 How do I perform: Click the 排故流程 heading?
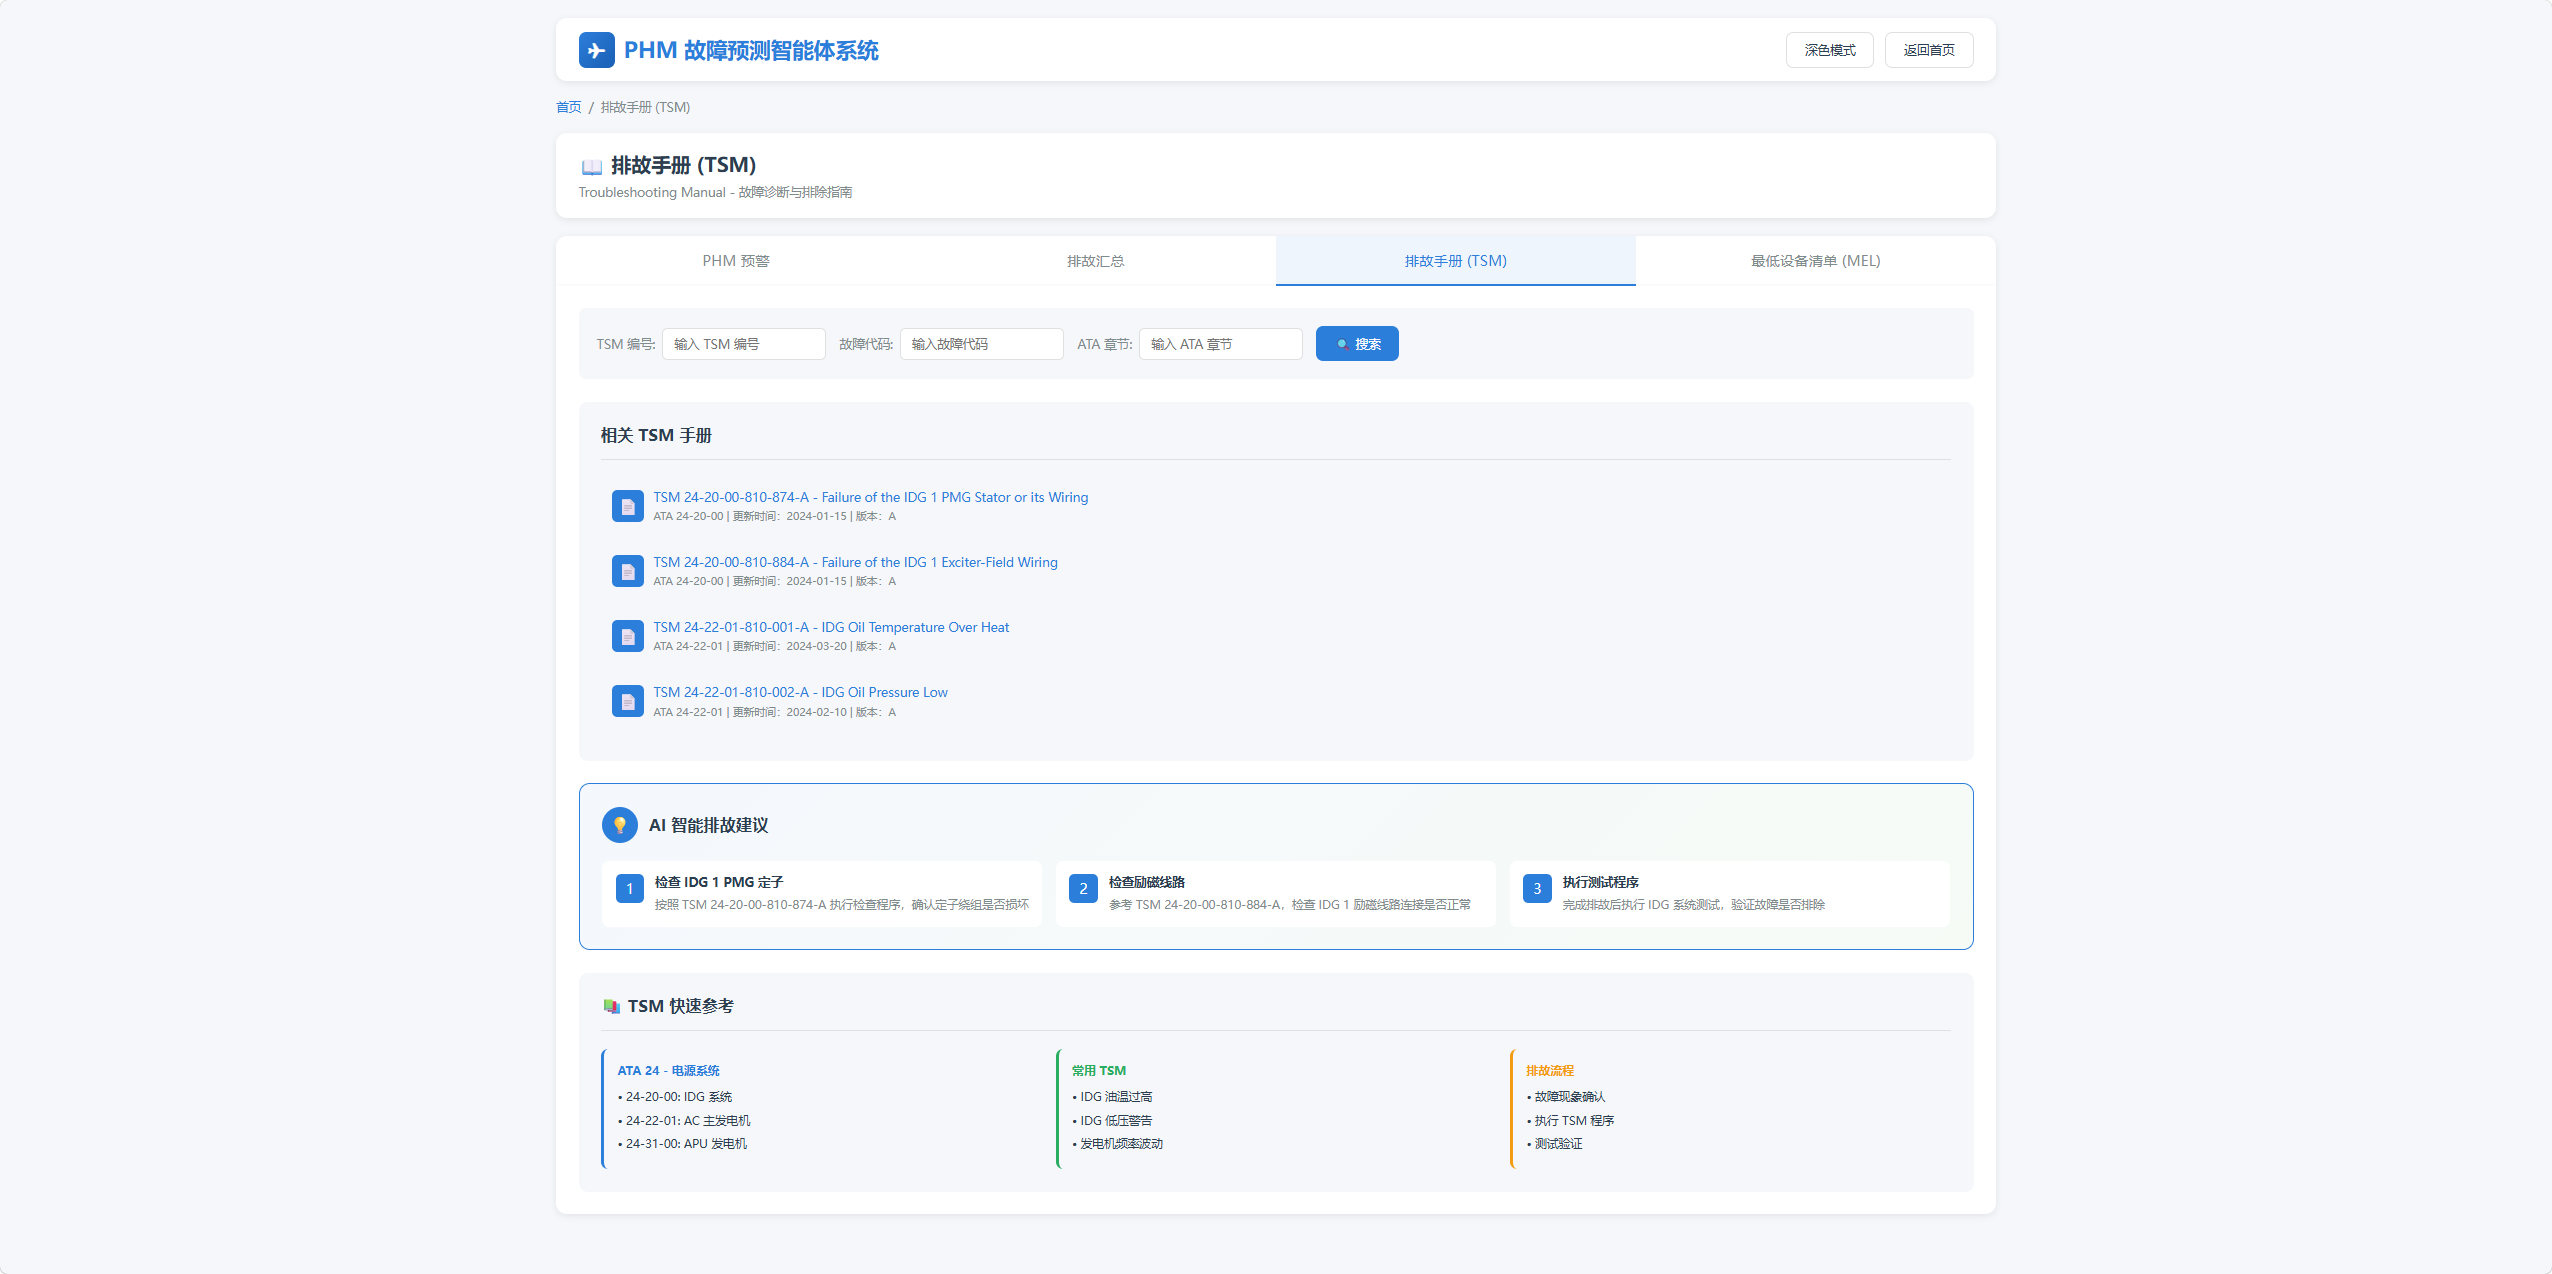click(x=1550, y=1070)
